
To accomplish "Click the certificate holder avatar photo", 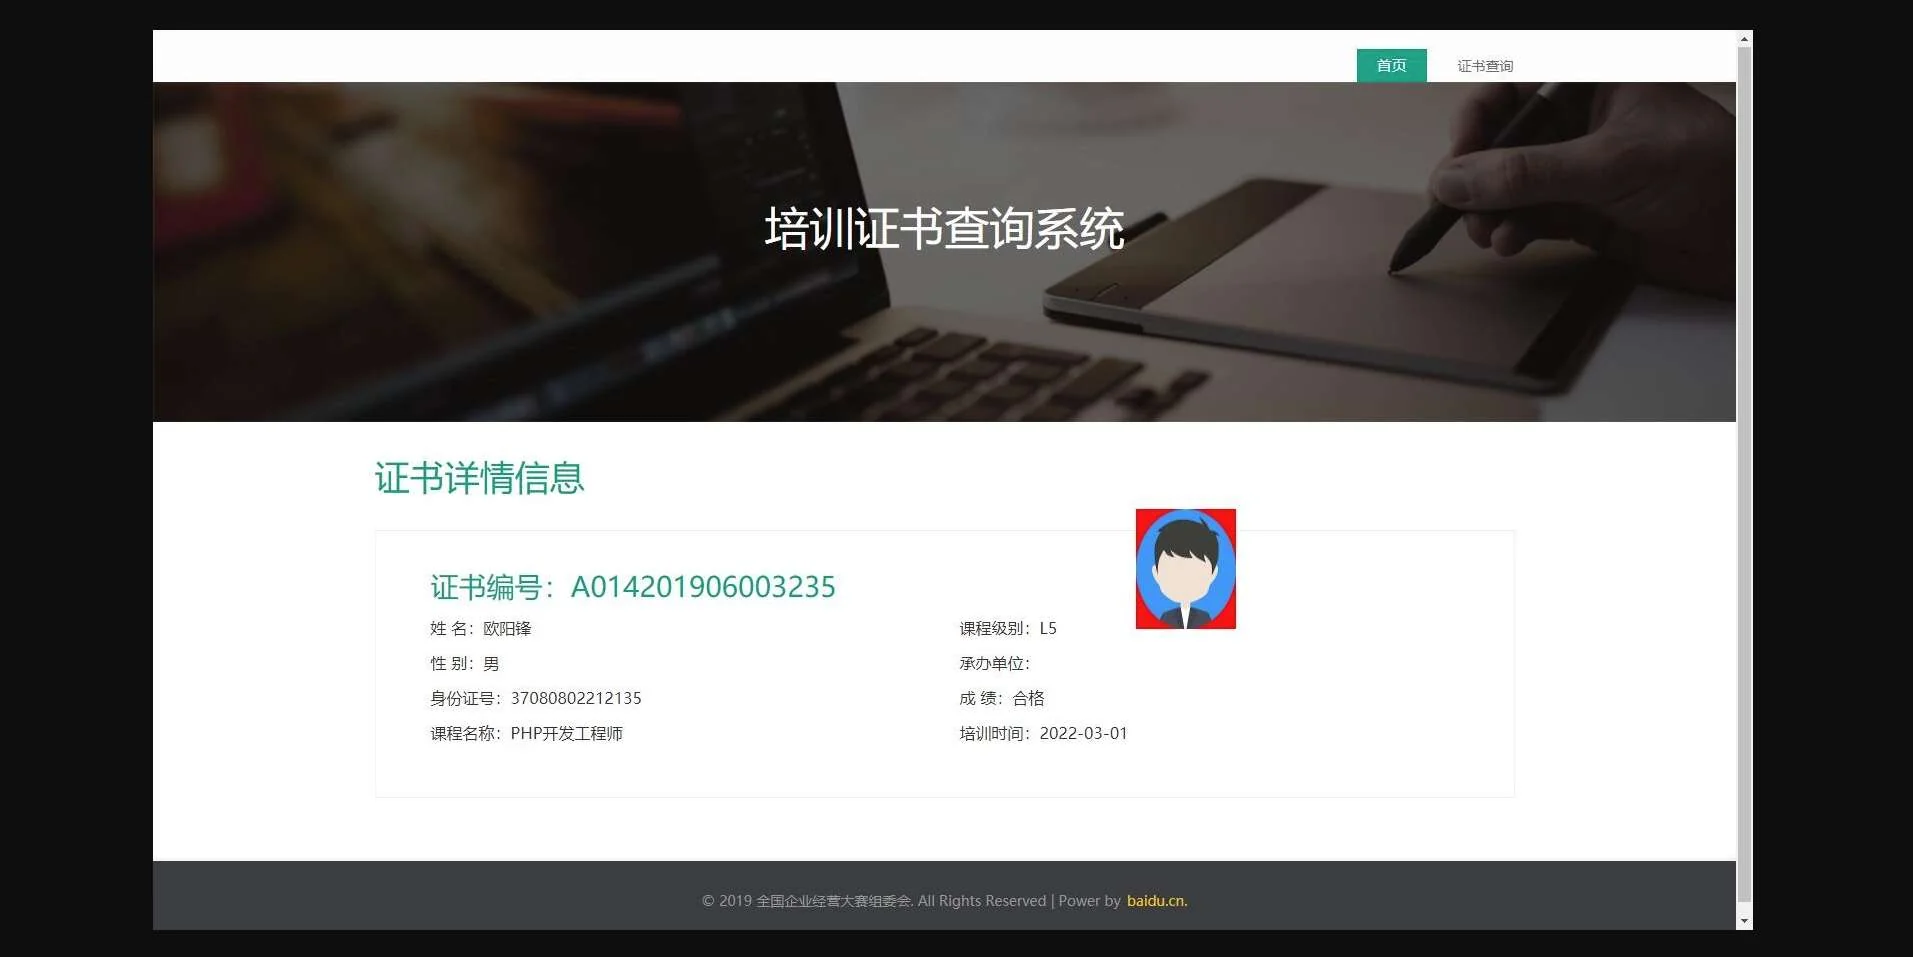I will coord(1185,568).
